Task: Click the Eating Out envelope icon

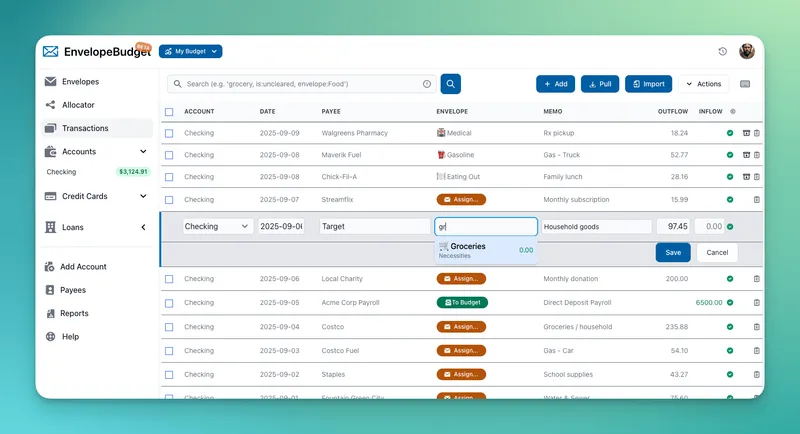Action: click(441, 176)
